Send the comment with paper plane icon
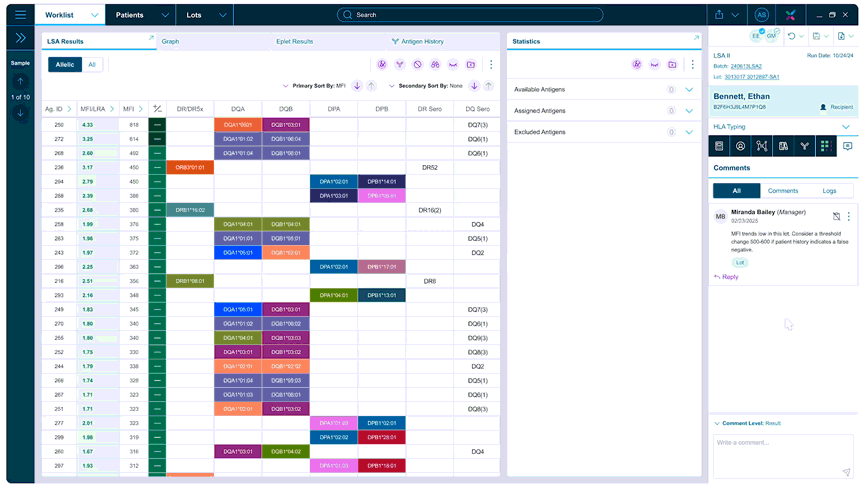864x486 pixels. click(x=846, y=472)
